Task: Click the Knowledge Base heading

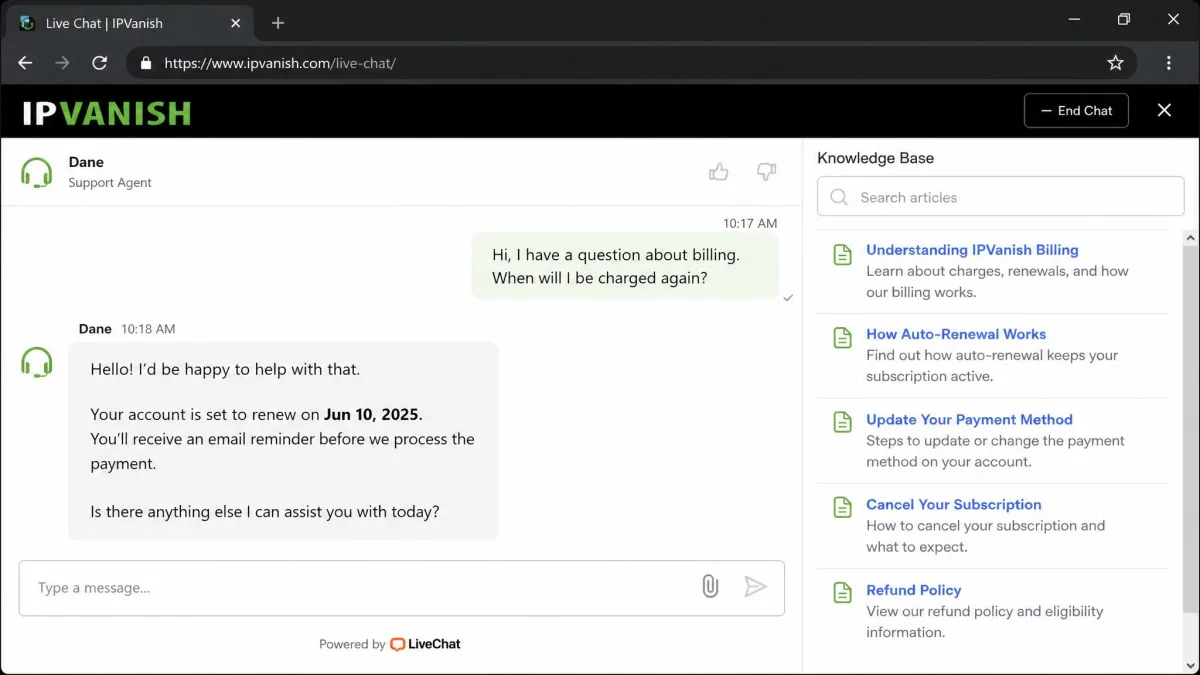Action: (875, 158)
